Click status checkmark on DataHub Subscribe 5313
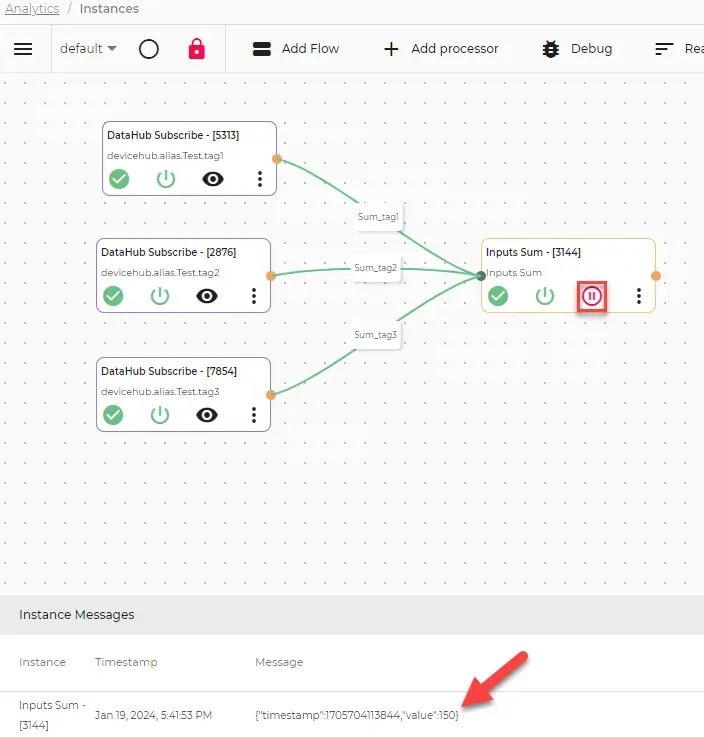Image resolution: width=704 pixels, height=737 pixels. (119, 179)
